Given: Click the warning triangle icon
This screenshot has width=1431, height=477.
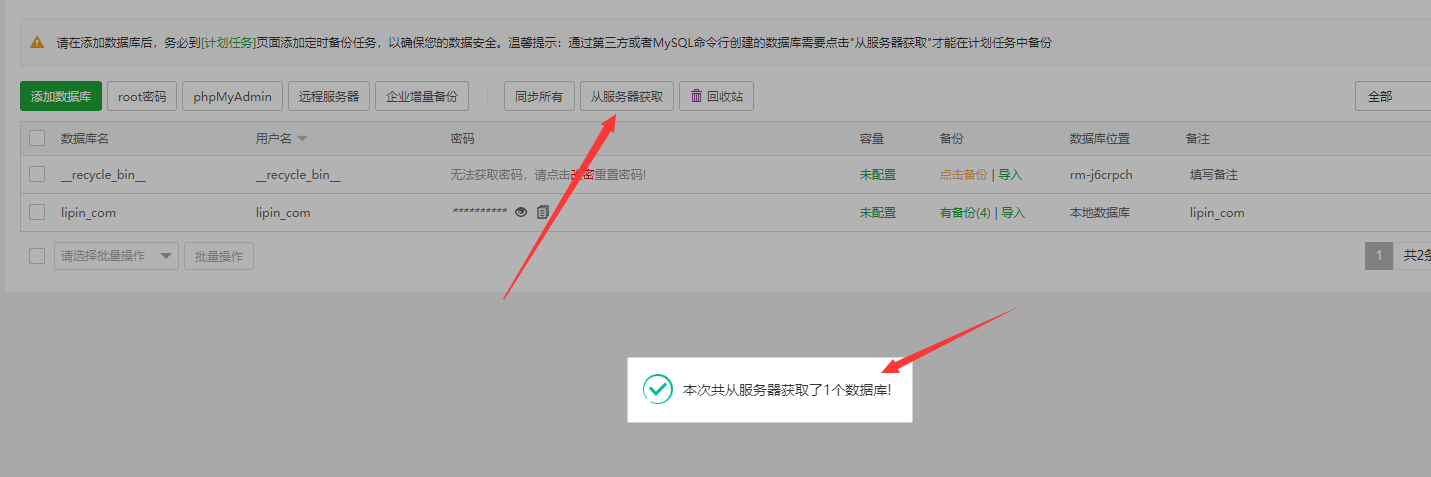Looking at the screenshot, I should click(x=37, y=43).
